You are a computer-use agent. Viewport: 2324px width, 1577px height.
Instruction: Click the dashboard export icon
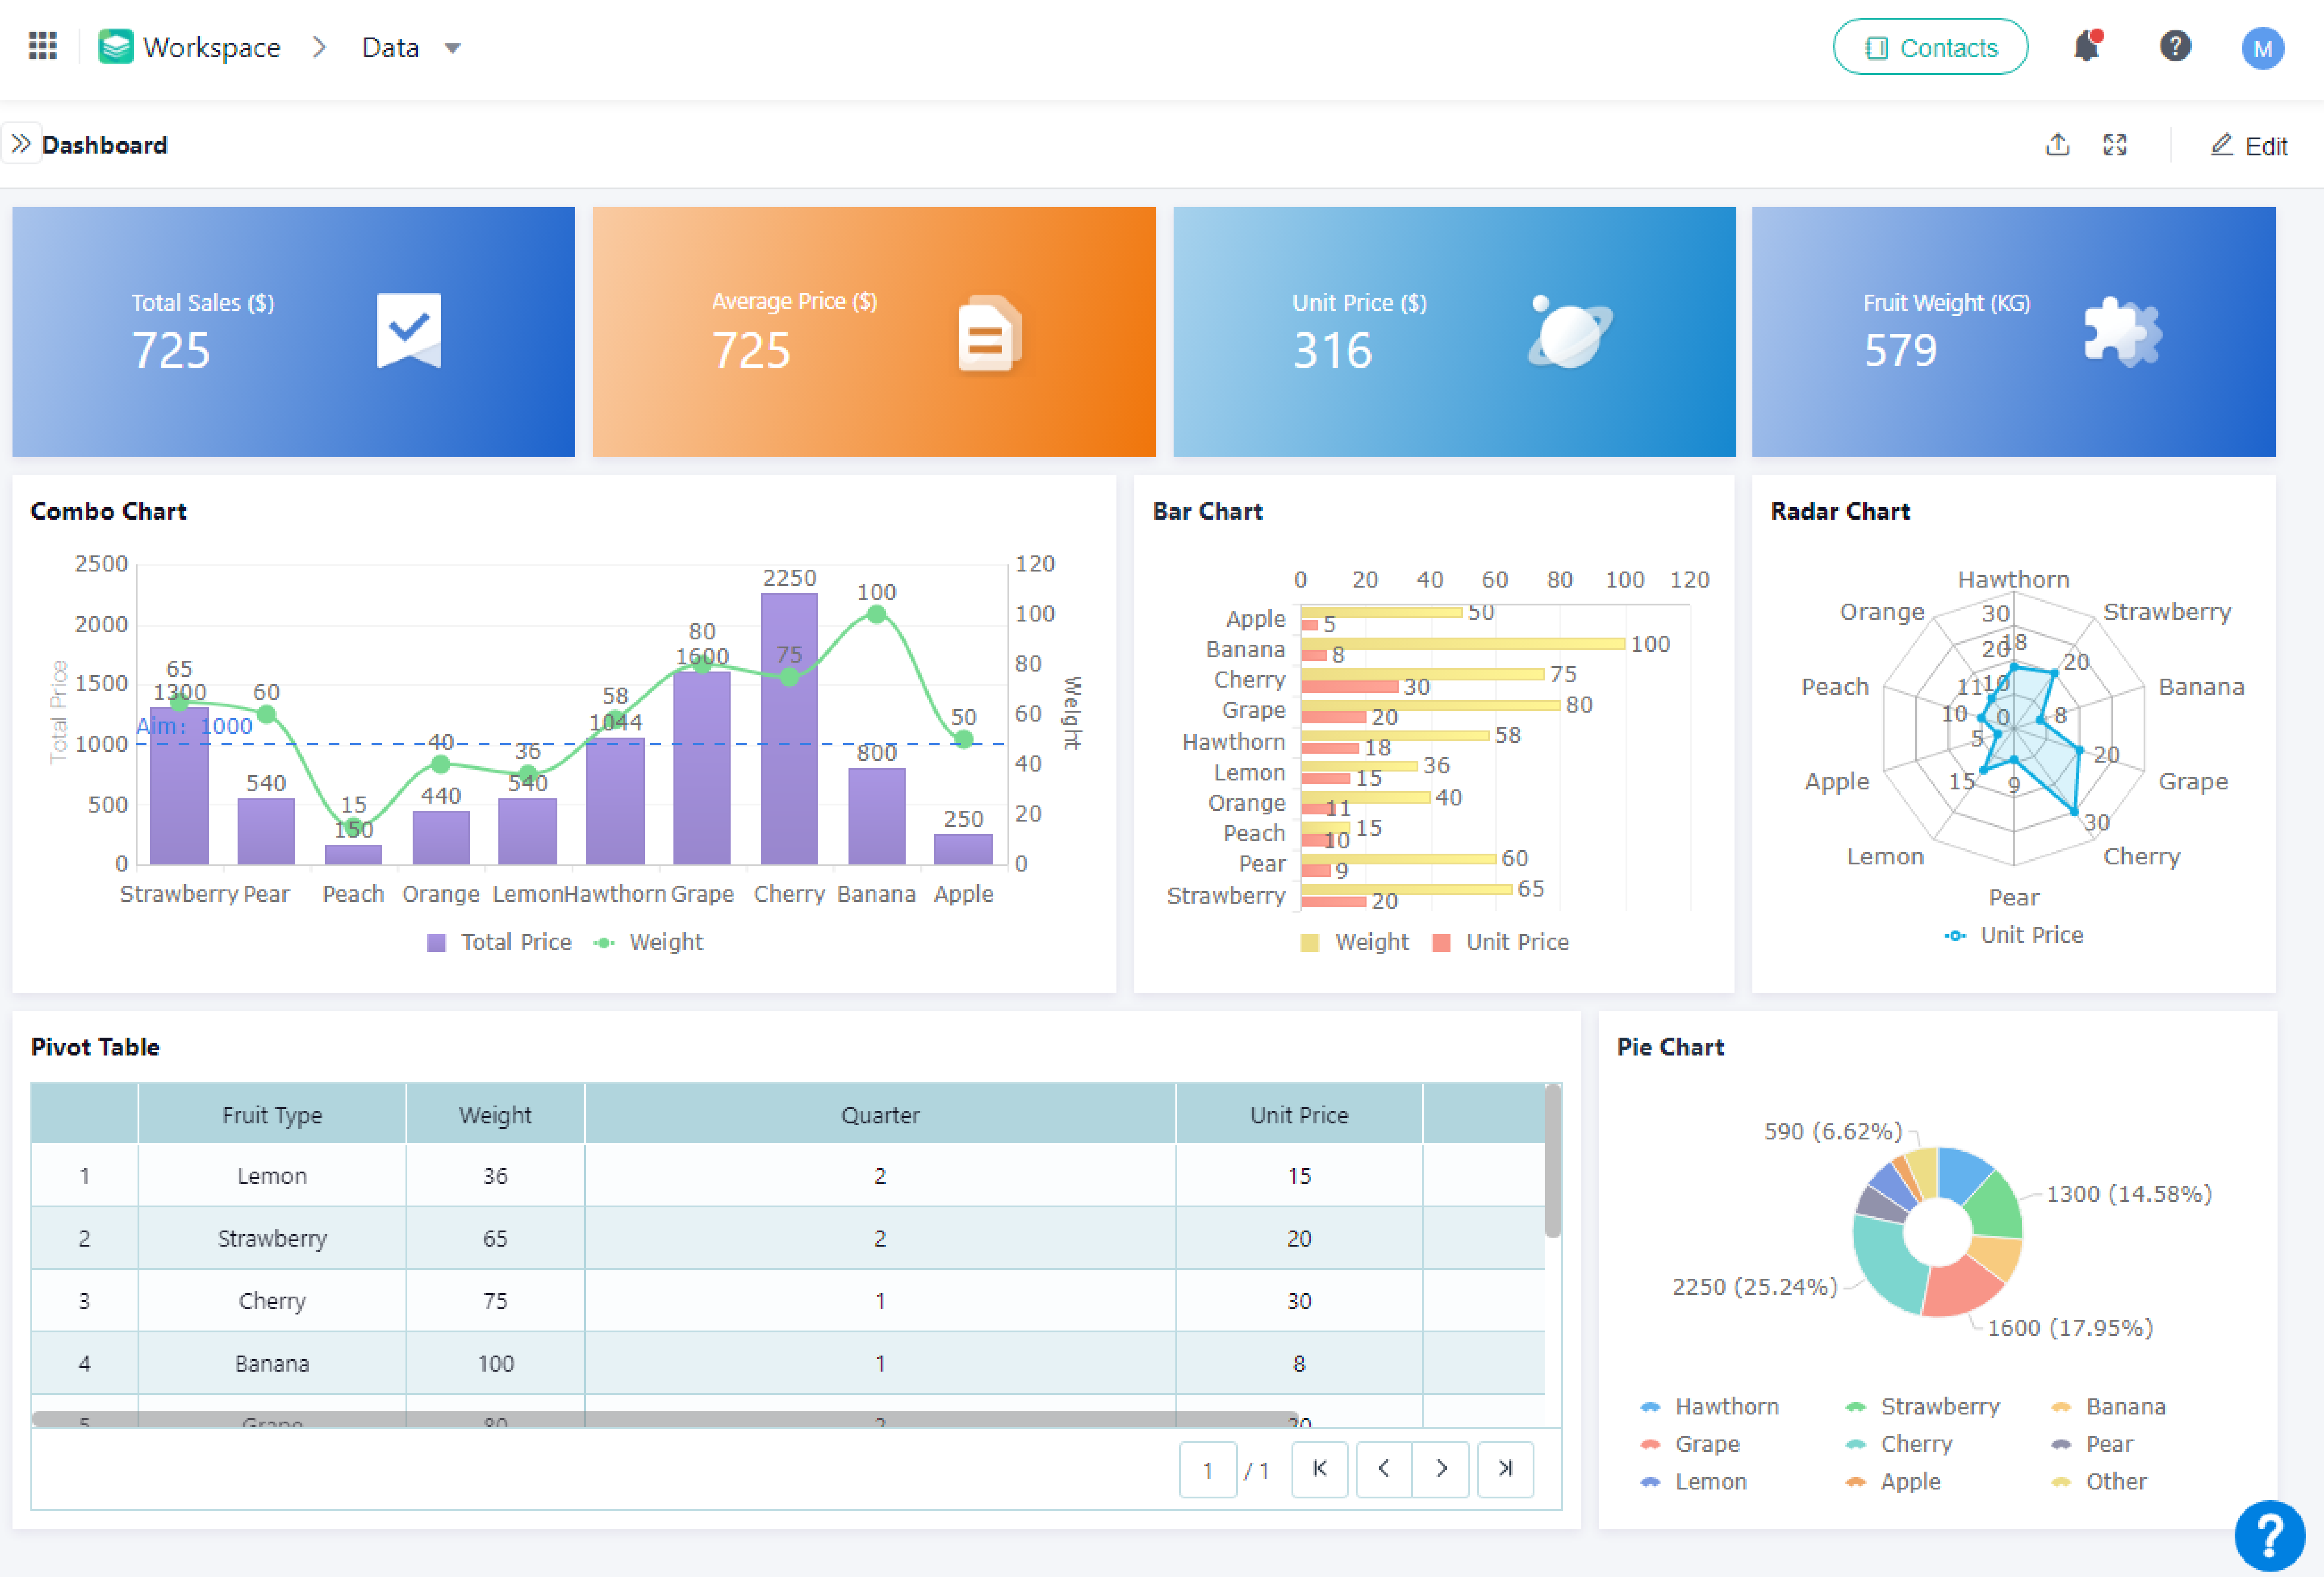2058,145
